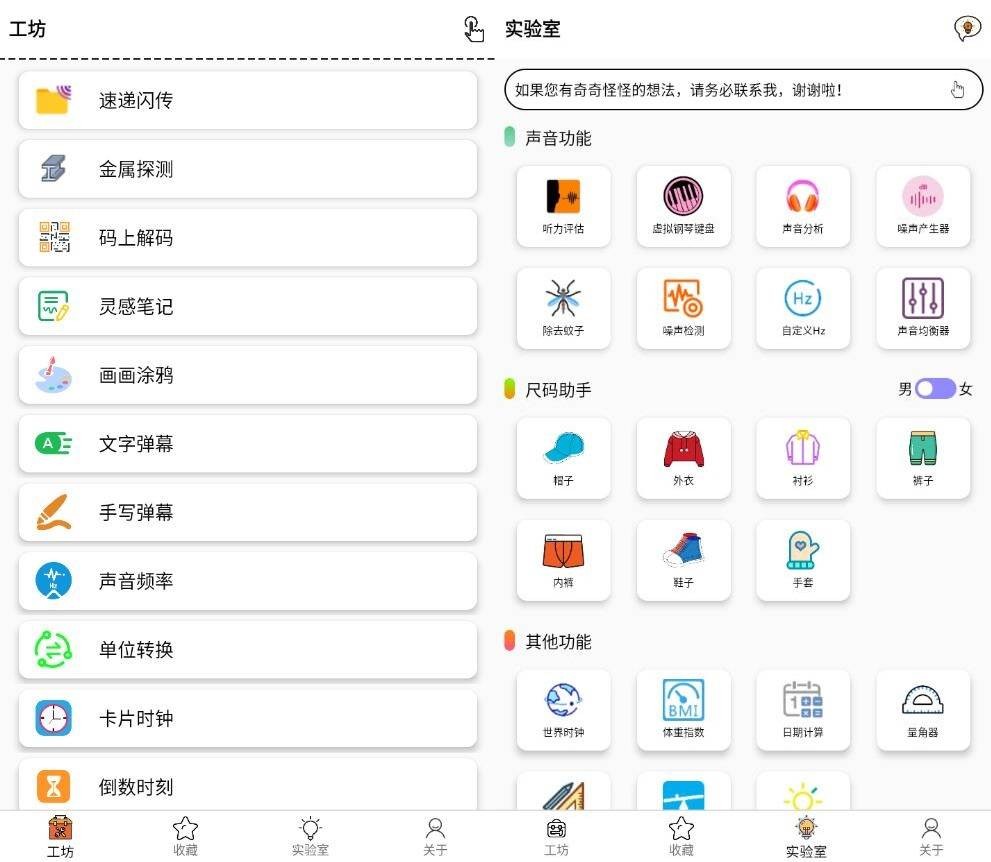Switch to 实验室 tab in left panel
991x862 pixels.
pos(310,836)
